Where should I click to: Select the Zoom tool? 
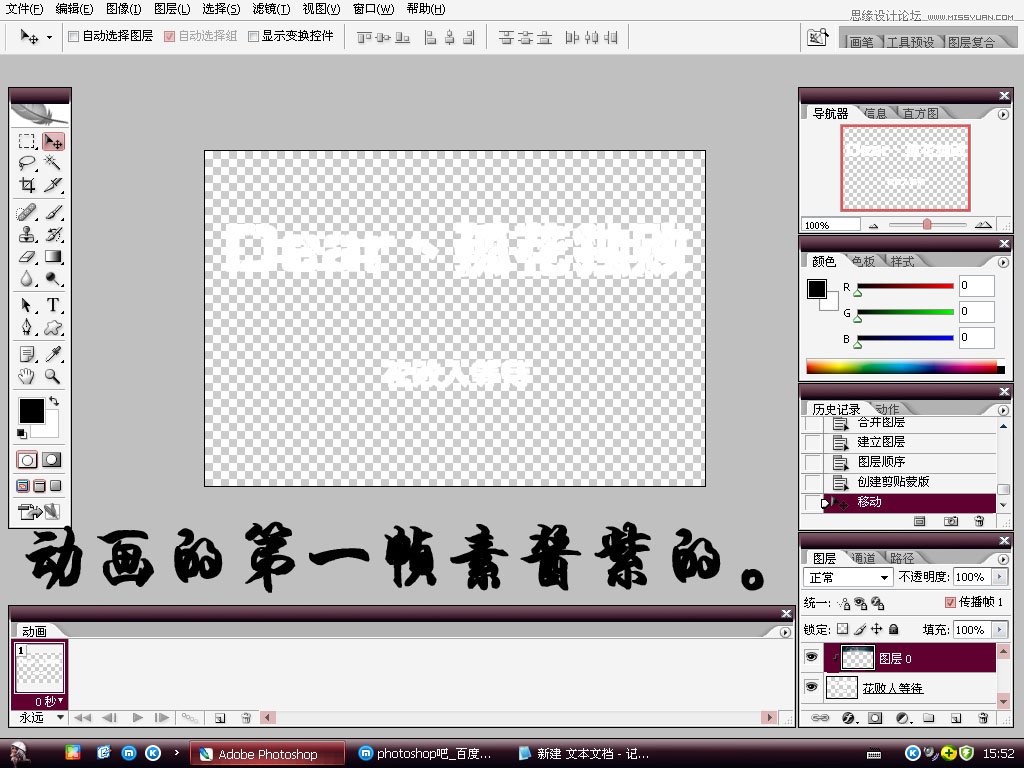pos(52,373)
